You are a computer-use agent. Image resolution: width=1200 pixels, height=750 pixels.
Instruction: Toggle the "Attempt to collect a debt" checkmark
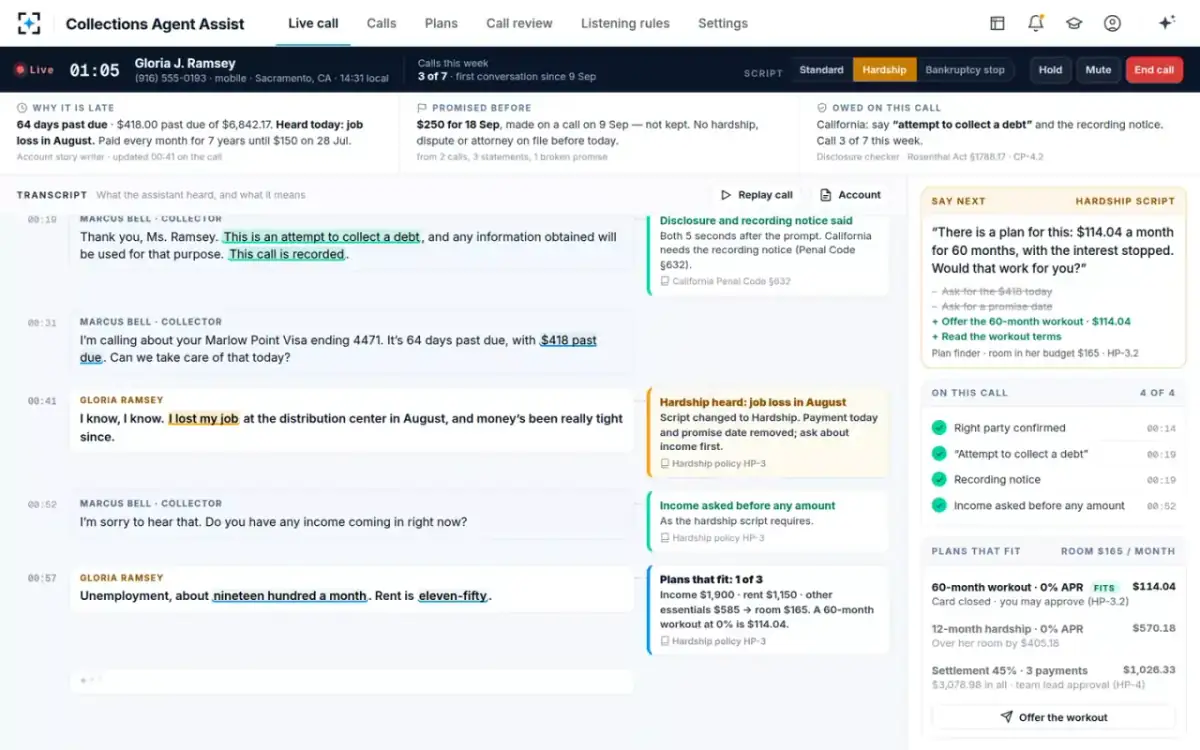[x=939, y=454]
